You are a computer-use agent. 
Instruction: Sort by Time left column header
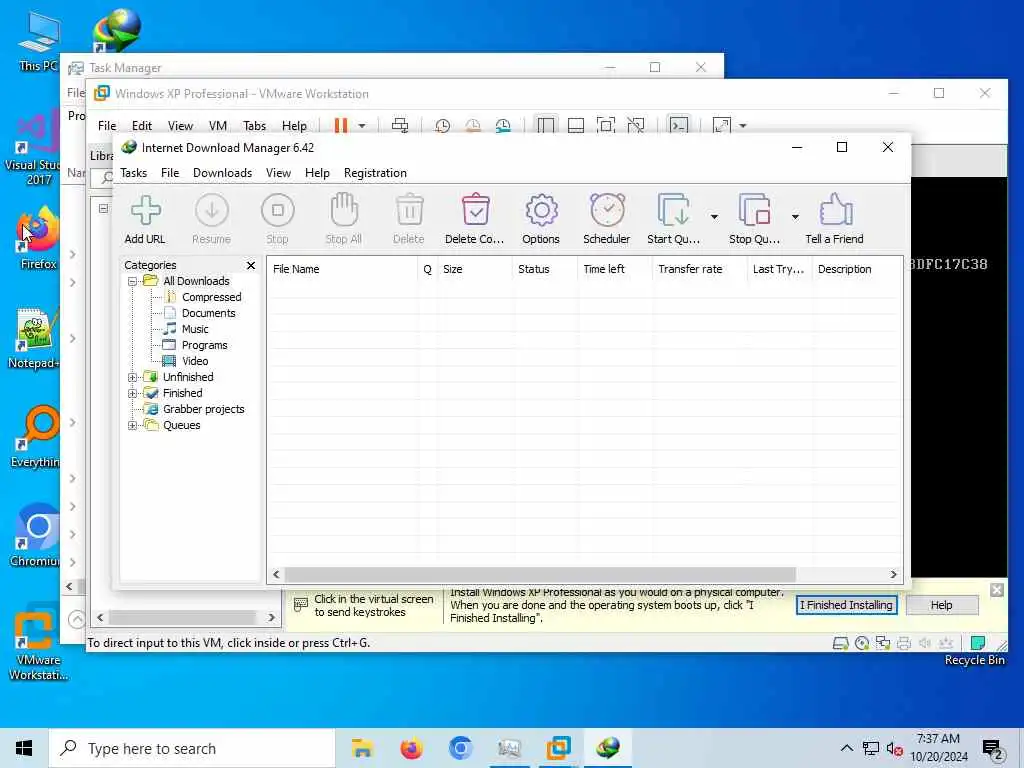[615, 269]
